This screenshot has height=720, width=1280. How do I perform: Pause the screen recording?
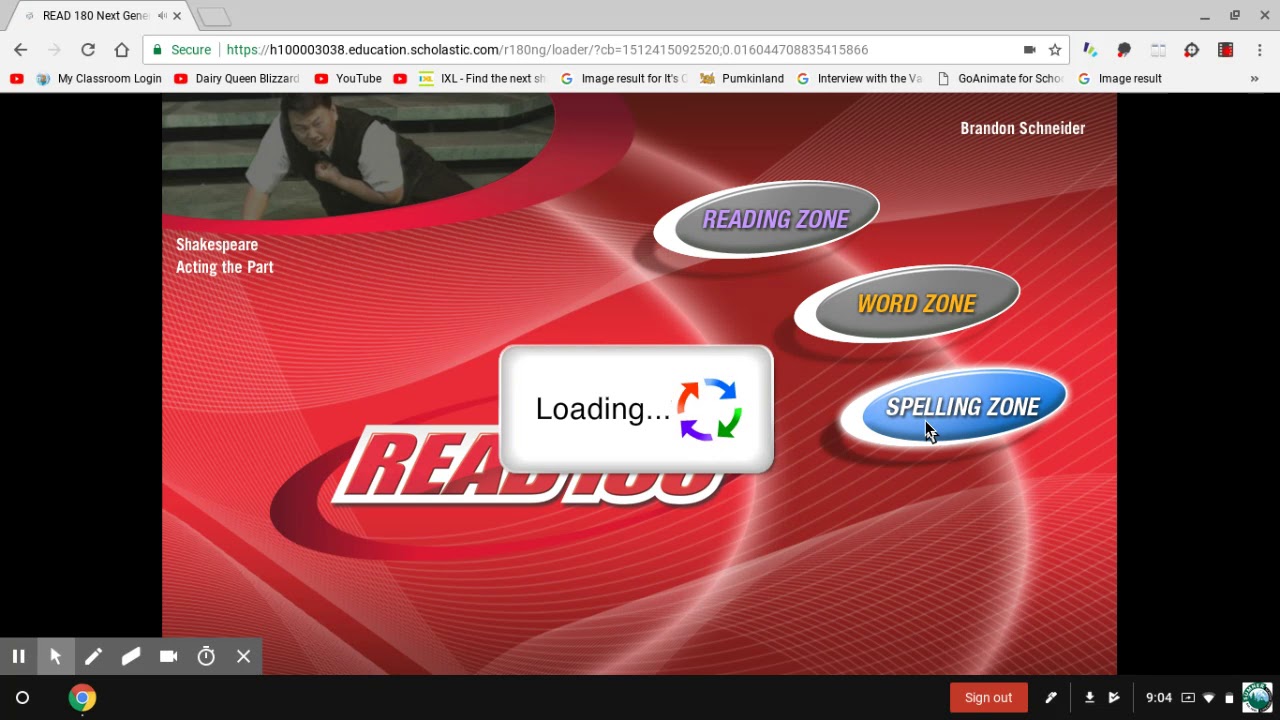(x=18, y=656)
